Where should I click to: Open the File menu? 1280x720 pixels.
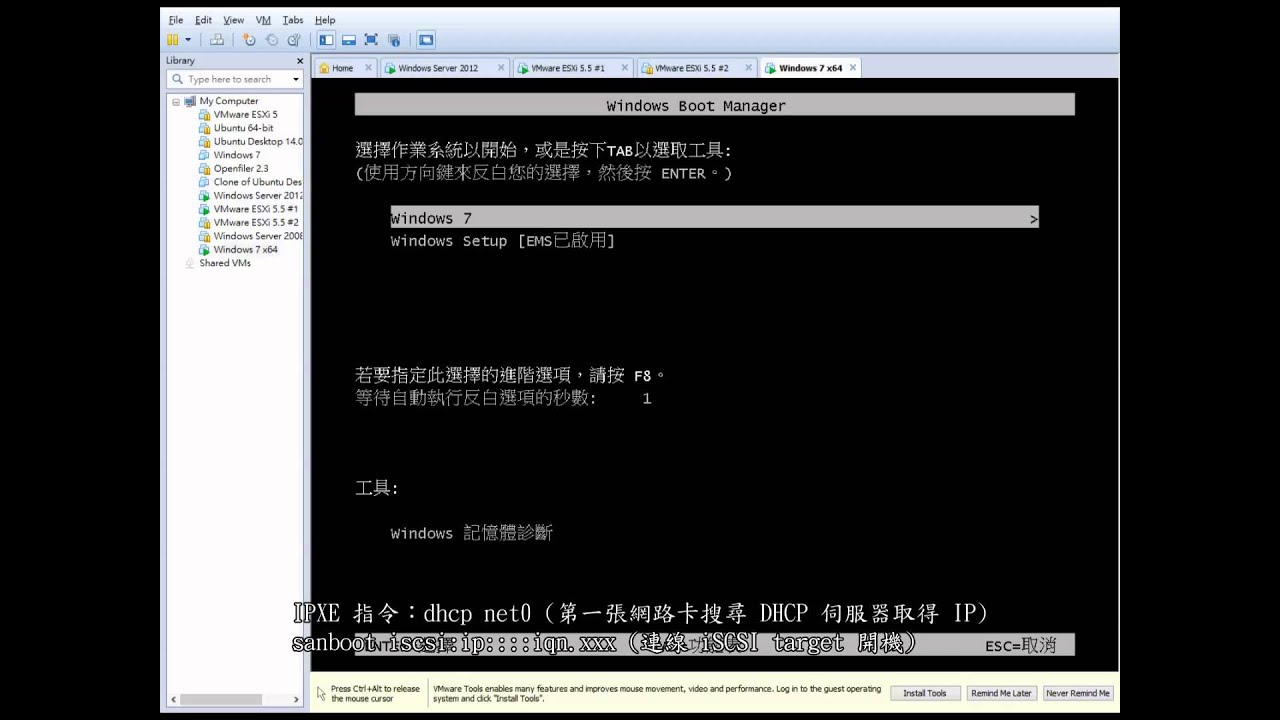[176, 20]
